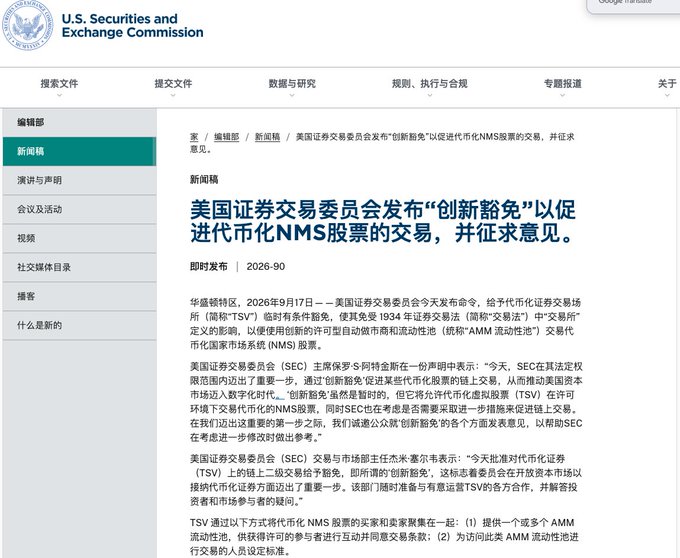Image resolution: width=680 pixels, height=558 pixels.
Task: Open 视频 sidebar item
Action: coord(79,238)
